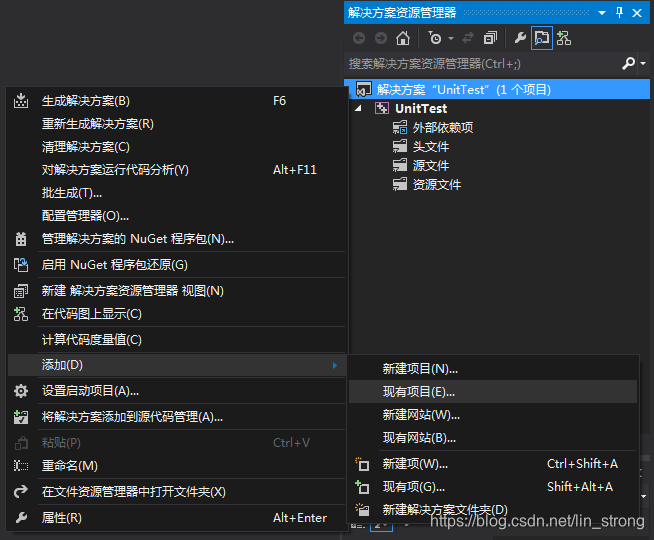Click the source control icon beside 将解决方案添加到源代码管理
The width and height of the screenshot is (654, 540).
coord(21,417)
